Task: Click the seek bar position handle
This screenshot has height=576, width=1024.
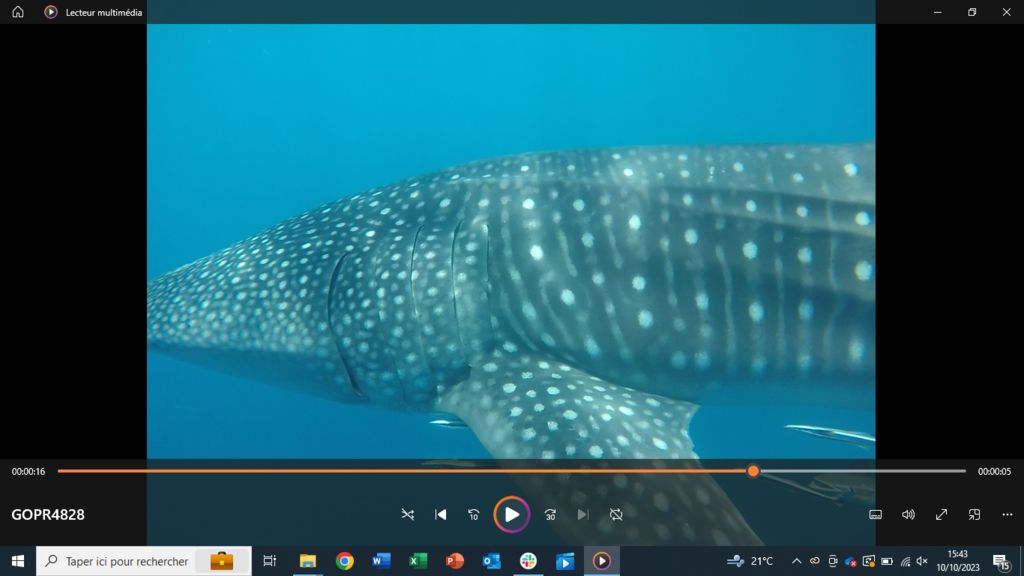Action: coord(753,471)
